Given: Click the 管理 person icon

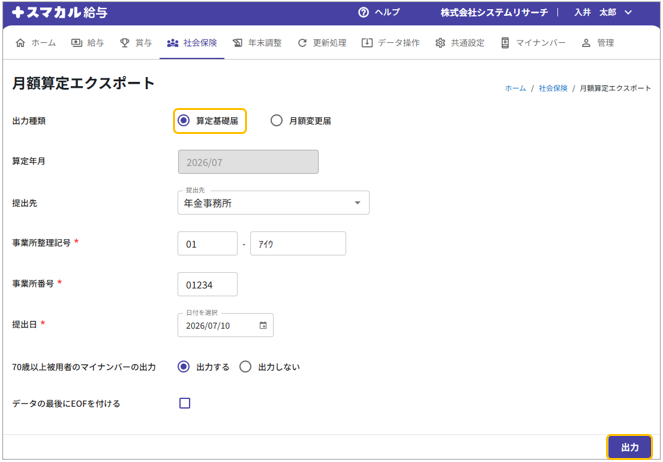Looking at the screenshot, I should (586, 43).
